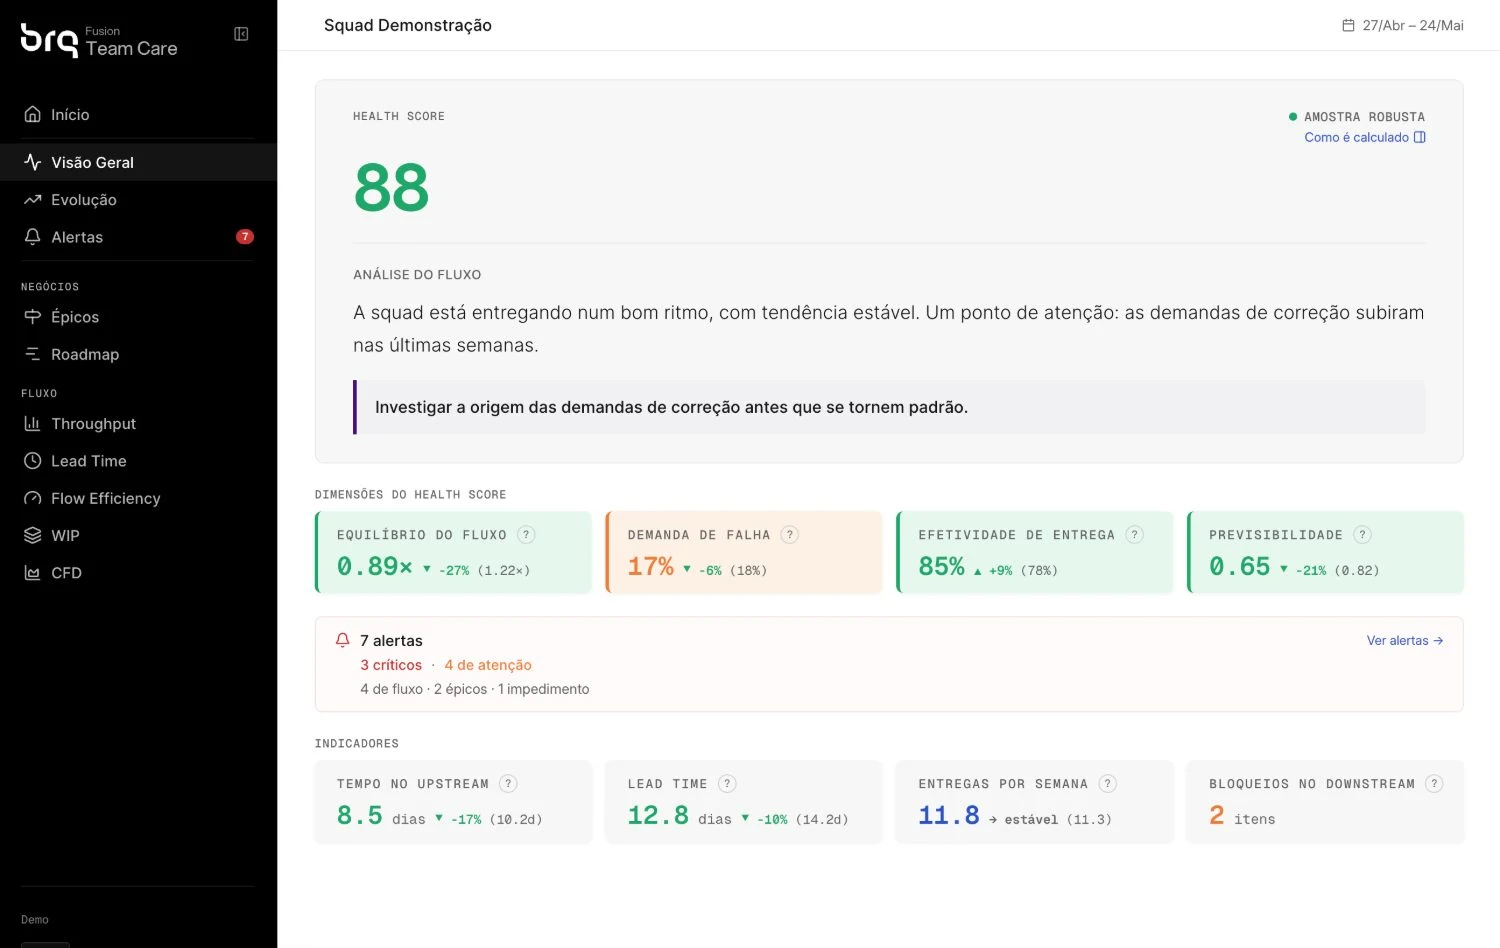Open help for Efetividade de Entrega
Image resolution: width=1500 pixels, height=948 pixels.
tap(1134, 535)
